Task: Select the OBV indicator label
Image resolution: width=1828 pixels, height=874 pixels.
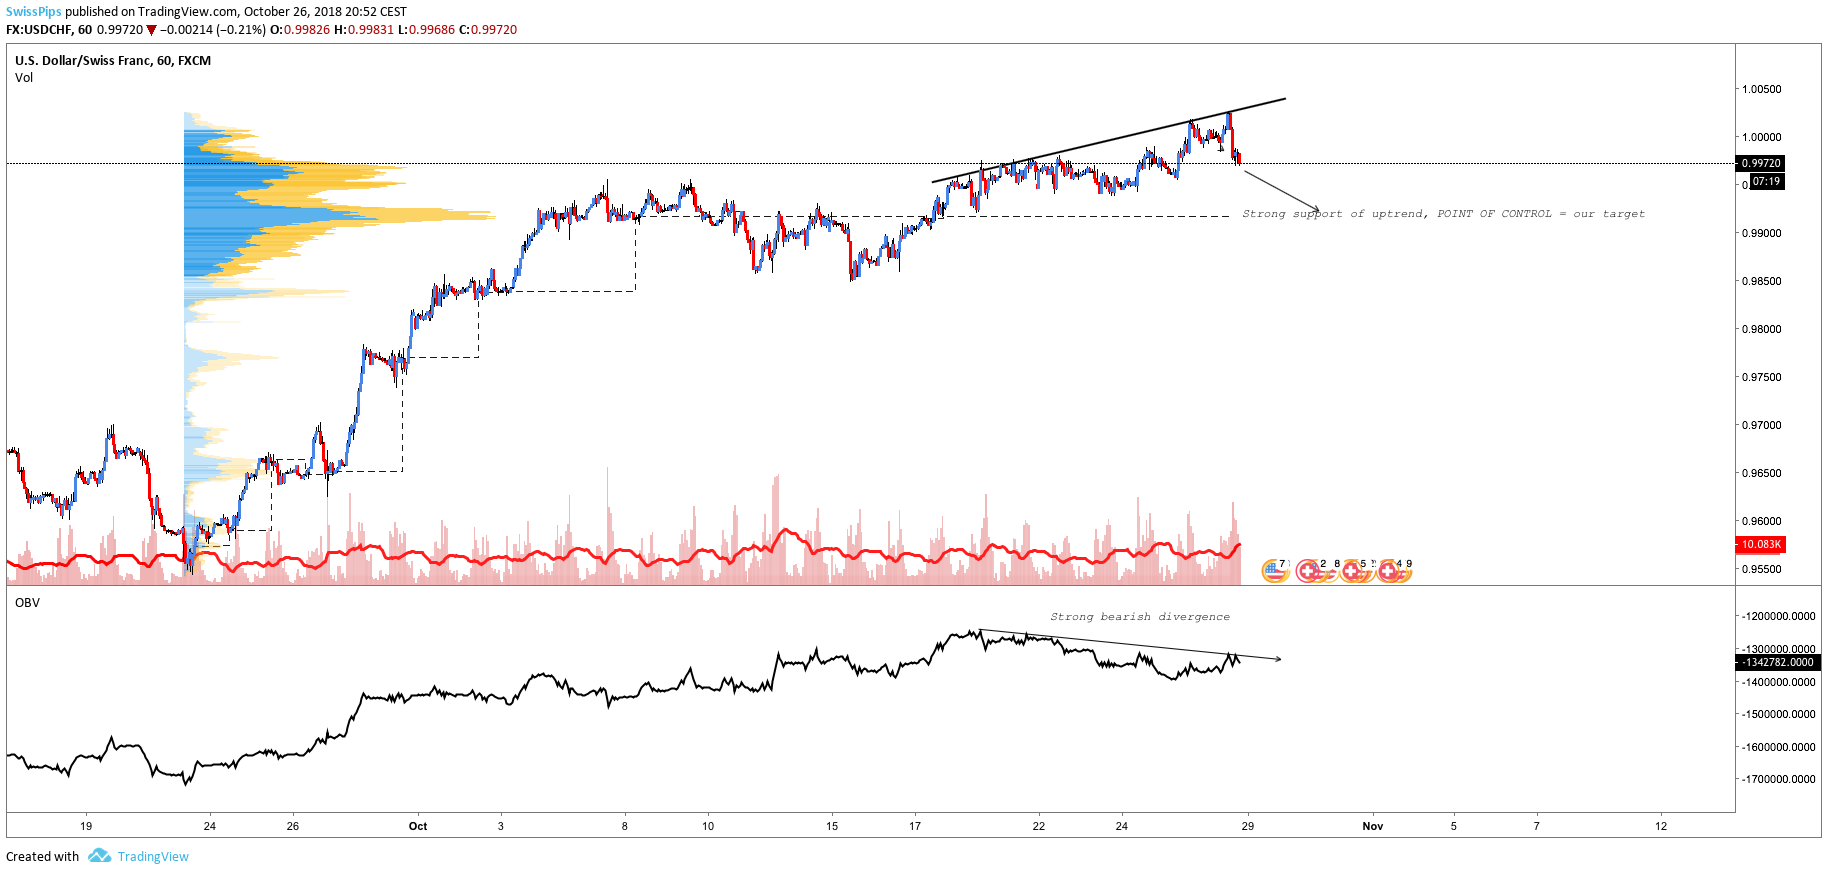Action: [x=27, y=603]
